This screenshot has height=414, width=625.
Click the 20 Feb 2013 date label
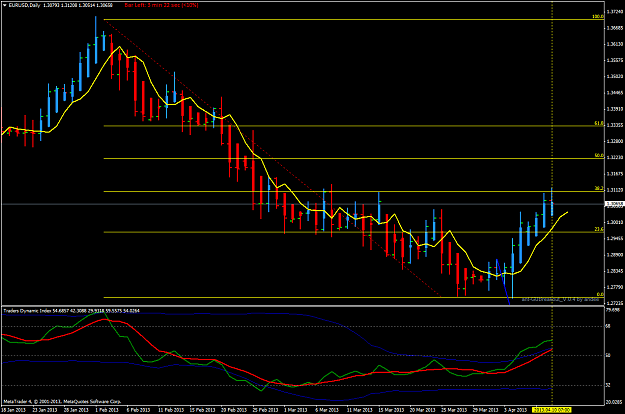(234, 410)
